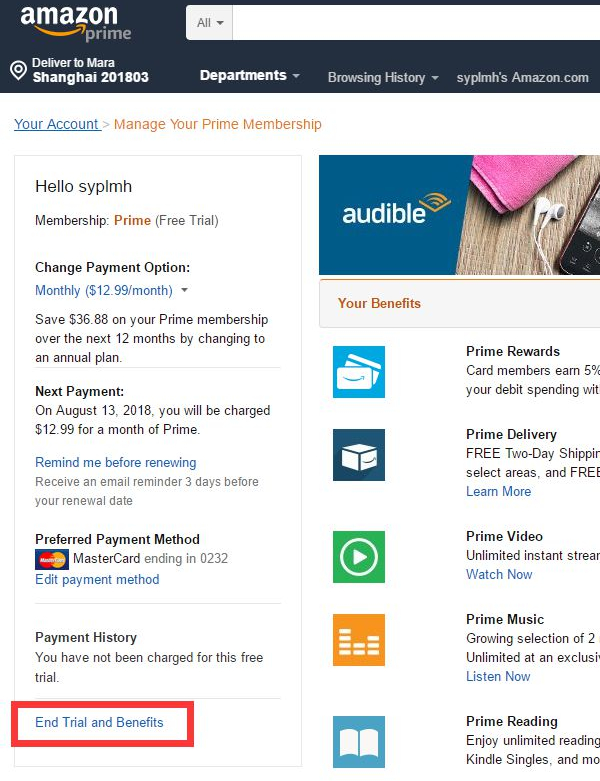Viewport: 600px width, 781px height.
Task: Go to Your Account breadcrumb link
Action: point(57,124)
